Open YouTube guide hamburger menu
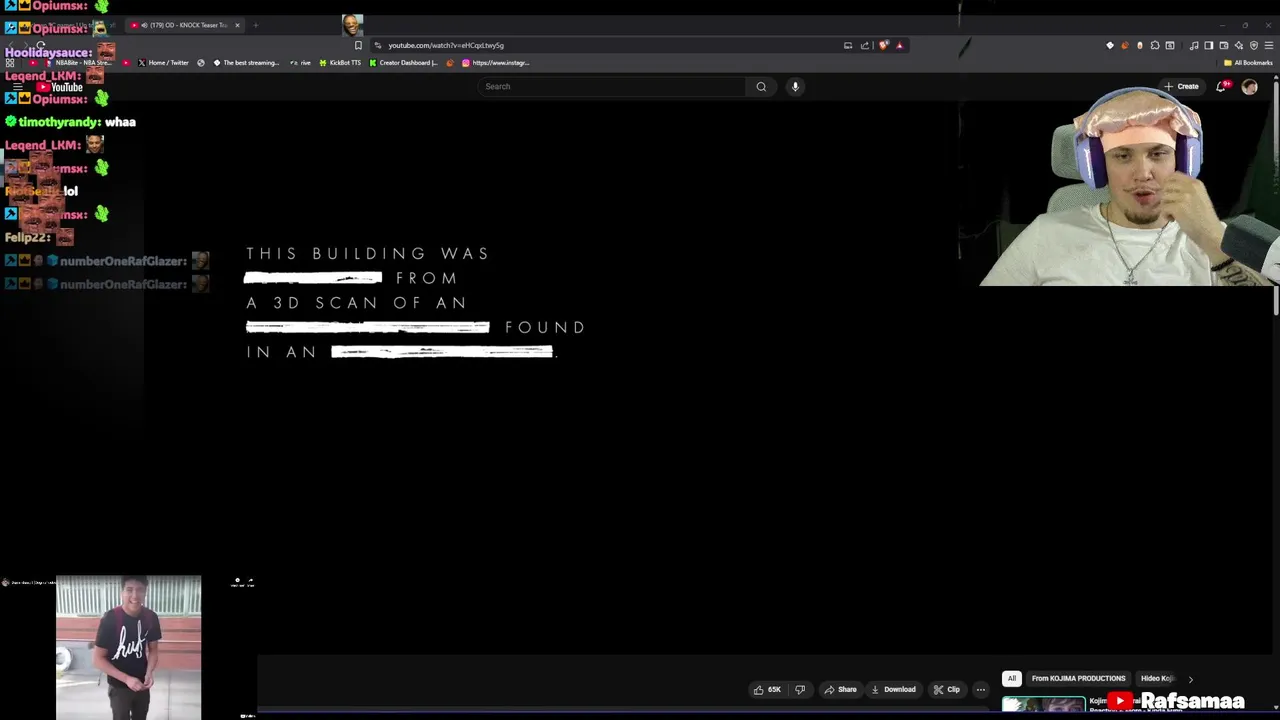The width and height of the screenshot is (1280, 720). click(17, 87)
